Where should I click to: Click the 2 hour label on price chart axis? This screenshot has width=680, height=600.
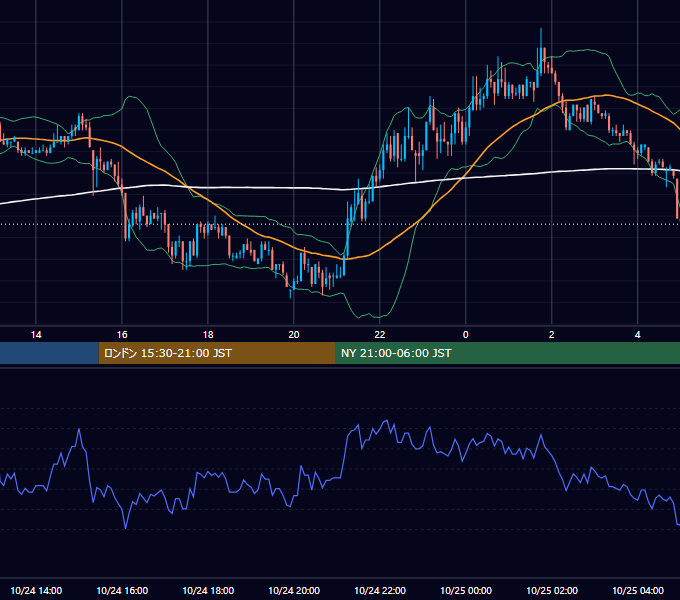[551, 335]
